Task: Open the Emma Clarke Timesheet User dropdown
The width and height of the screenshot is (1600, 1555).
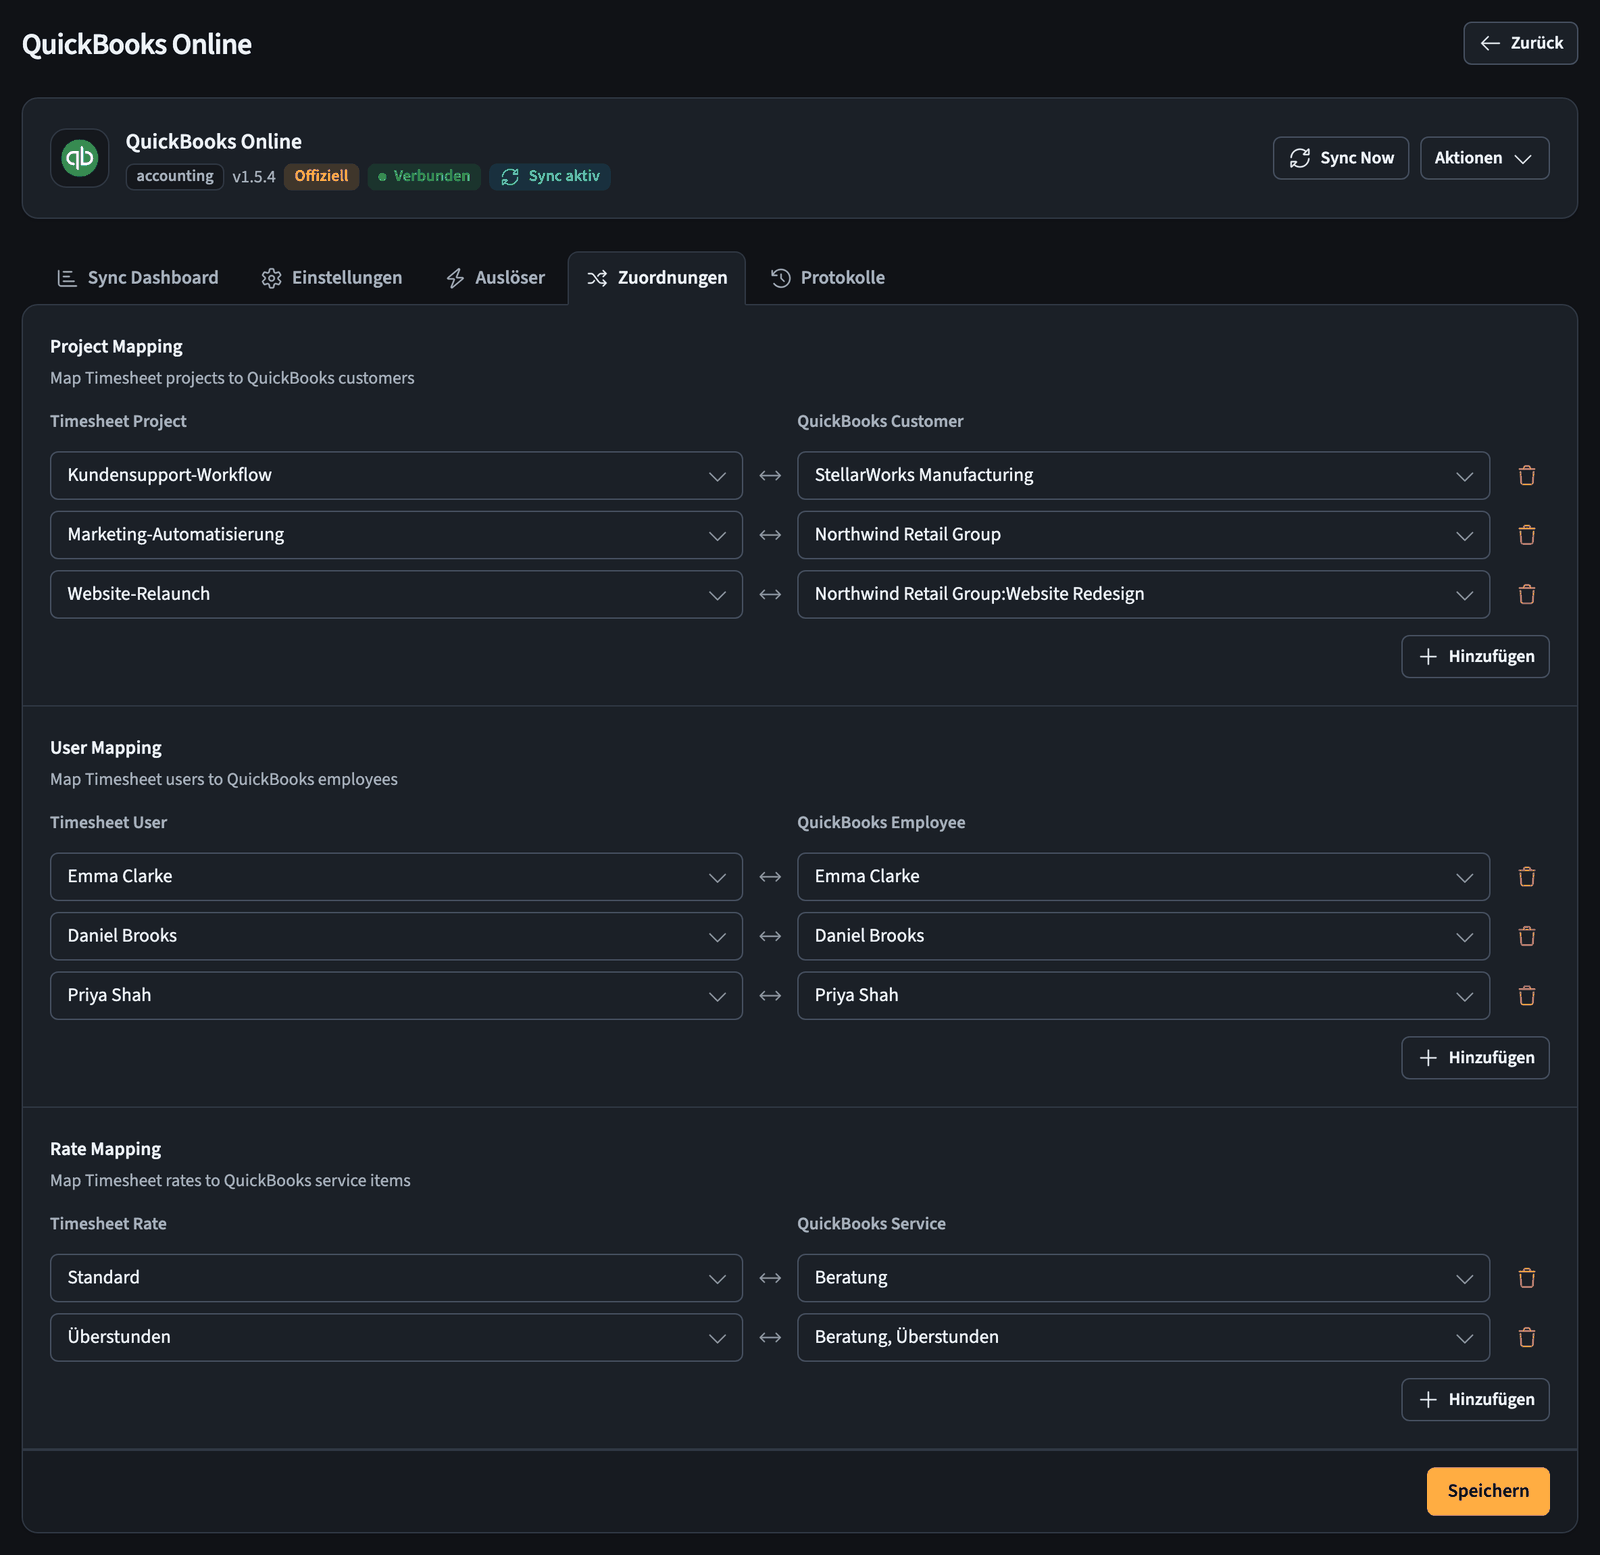Action: [396, 877]
